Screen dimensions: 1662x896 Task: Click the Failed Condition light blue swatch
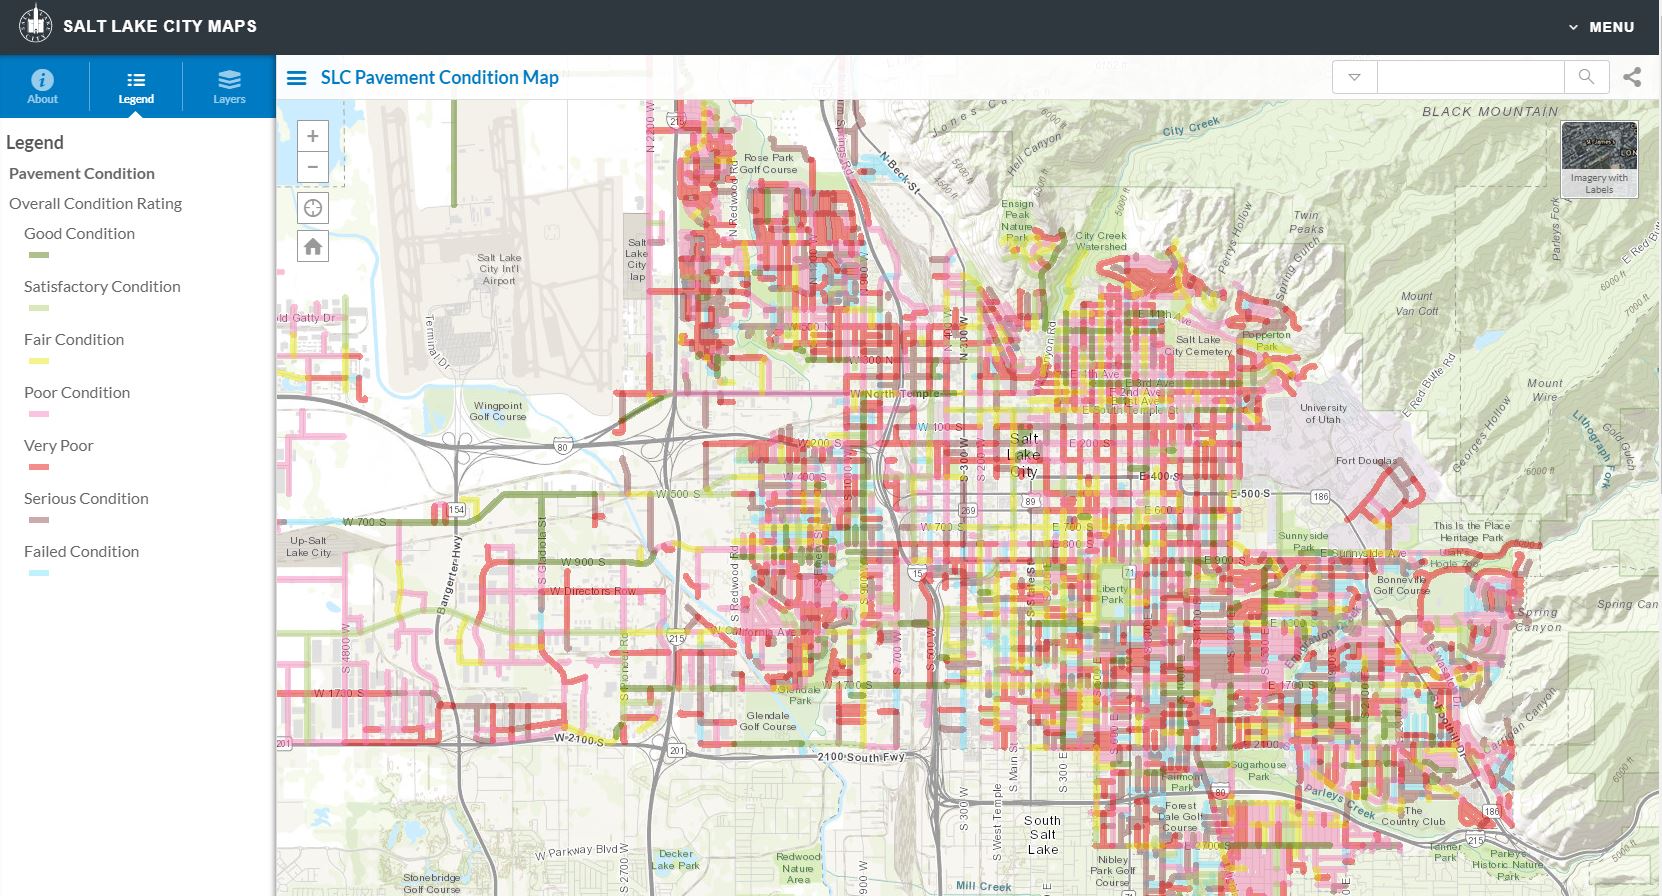pyautogui.click(x=39, y=573)
